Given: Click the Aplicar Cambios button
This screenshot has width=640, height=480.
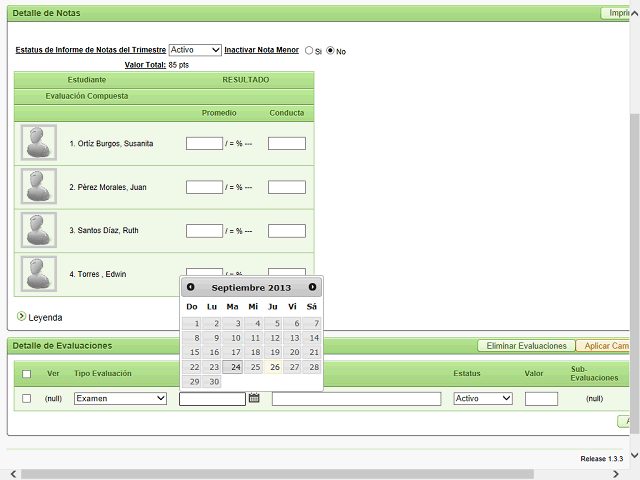Looking at the screenshot, I should tap(606, 346).
